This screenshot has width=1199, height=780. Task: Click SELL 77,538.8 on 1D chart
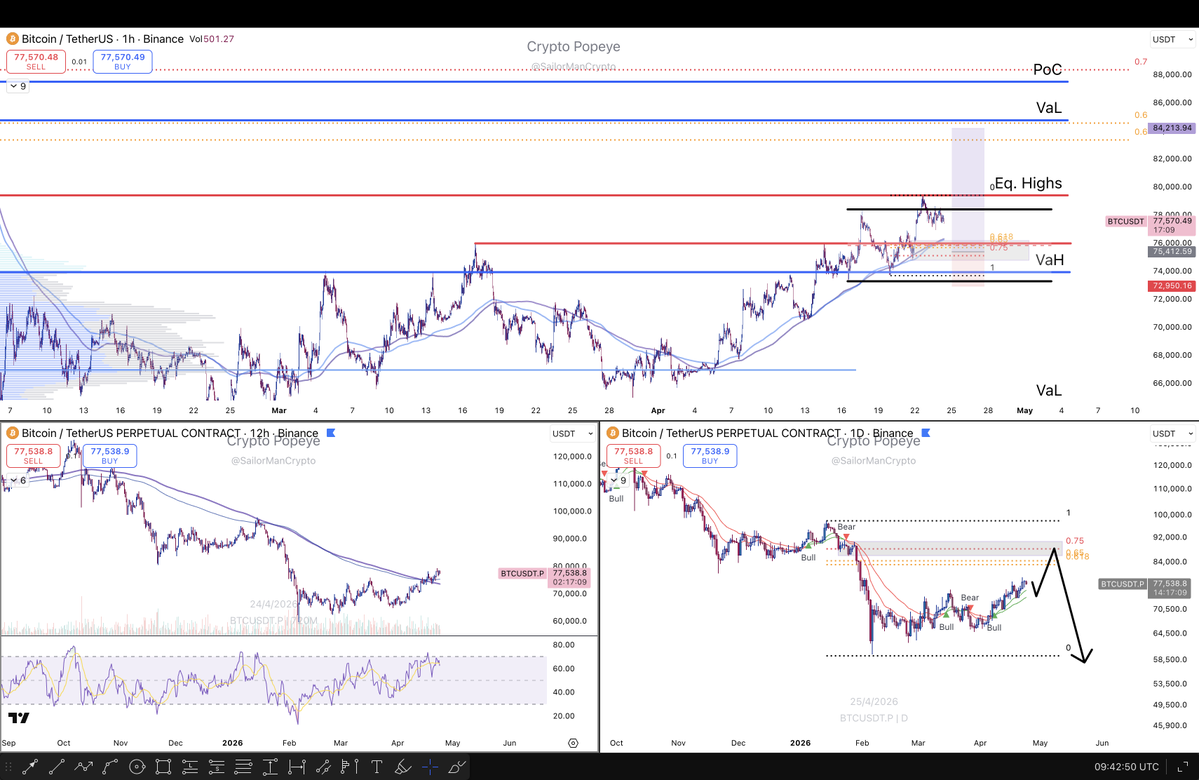point(633,456)
